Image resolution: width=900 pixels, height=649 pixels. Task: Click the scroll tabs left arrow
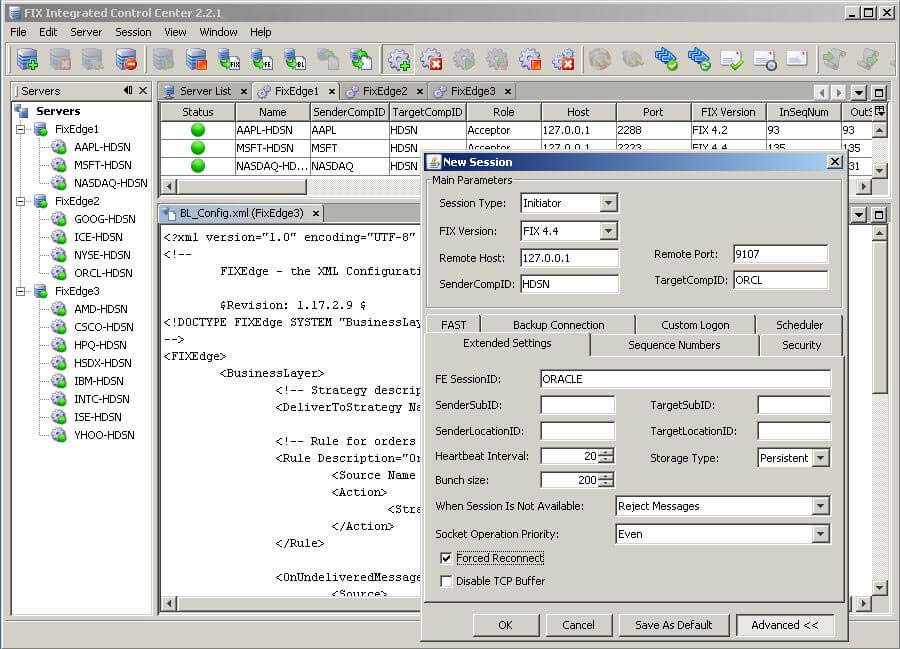tap(822, 92)
